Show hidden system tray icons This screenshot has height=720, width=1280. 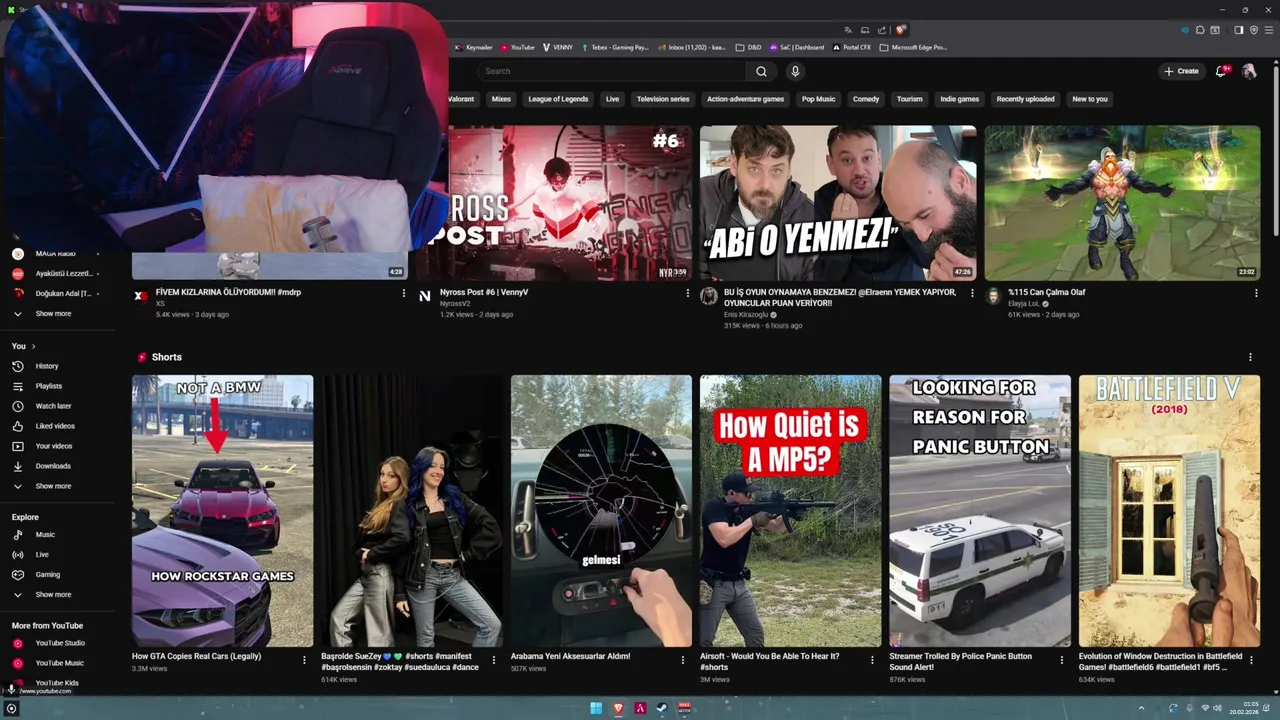point(1141,708)
